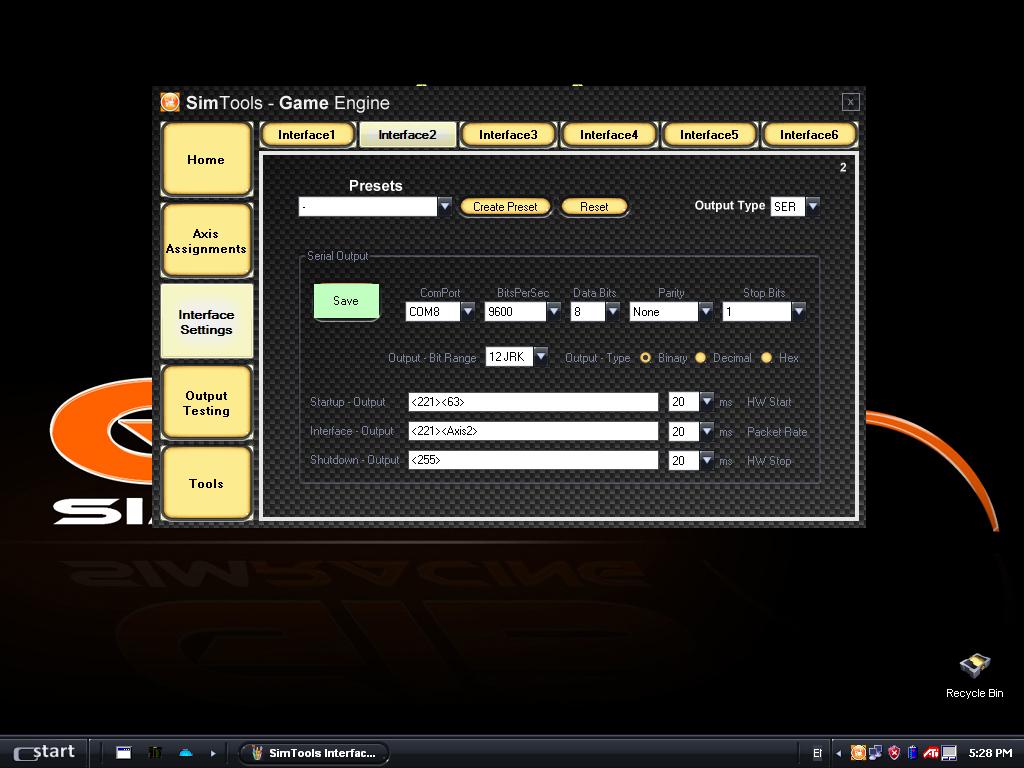Open the Stop Bits dropdown
The image size is (1024, 768).
tap(799, 312)
